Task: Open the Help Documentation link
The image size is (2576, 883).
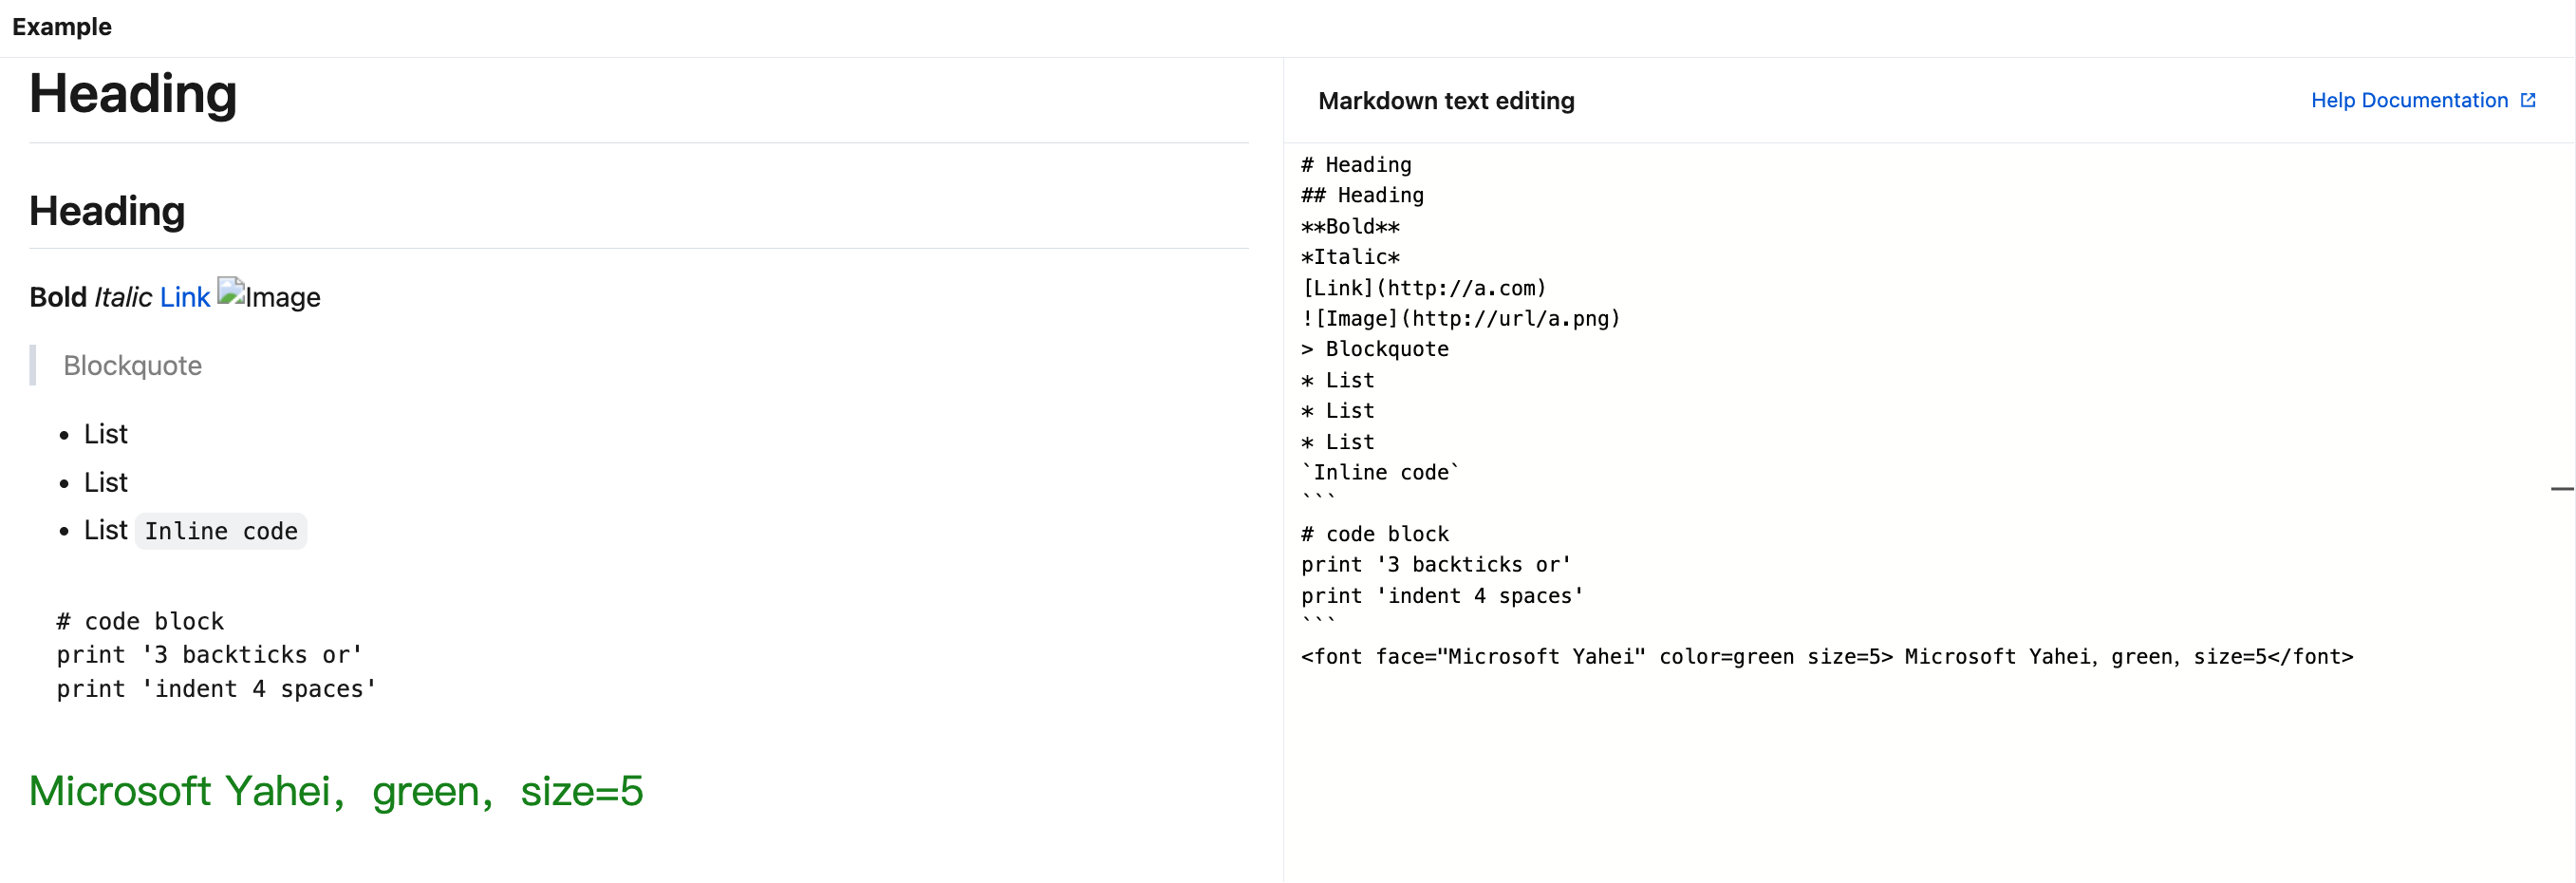Action: pyautogui.click(x=2408, y=101)
